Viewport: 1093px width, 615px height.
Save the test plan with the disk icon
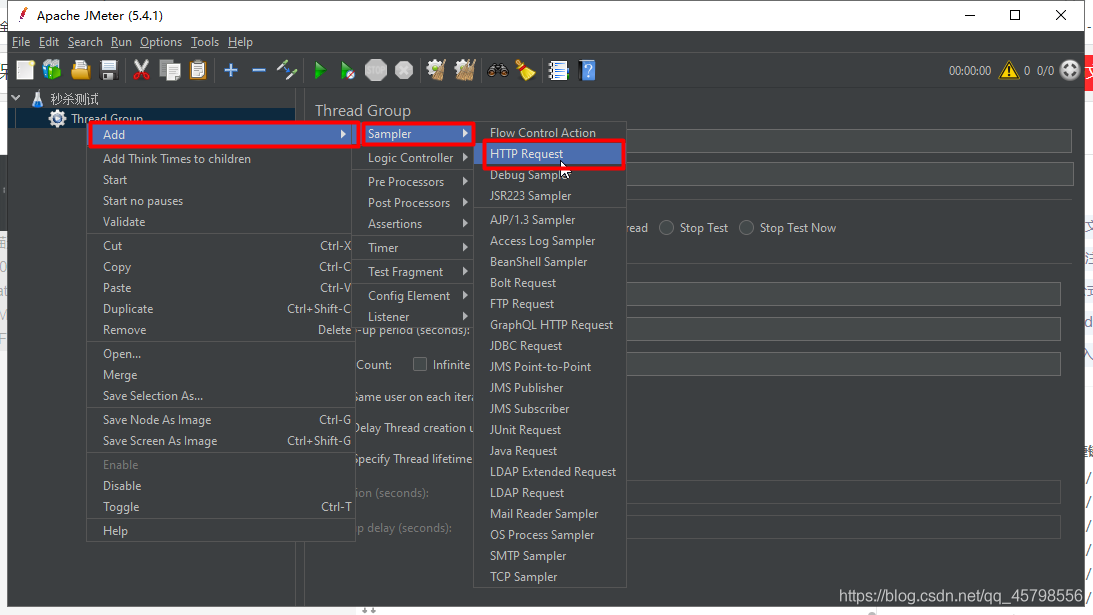click(x=109, y=70)
